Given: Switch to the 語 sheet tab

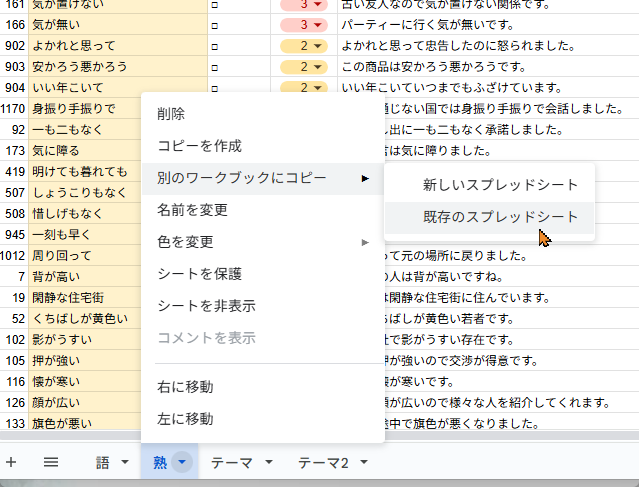Looking at the screenshot, I should click(x=102, y=462).
